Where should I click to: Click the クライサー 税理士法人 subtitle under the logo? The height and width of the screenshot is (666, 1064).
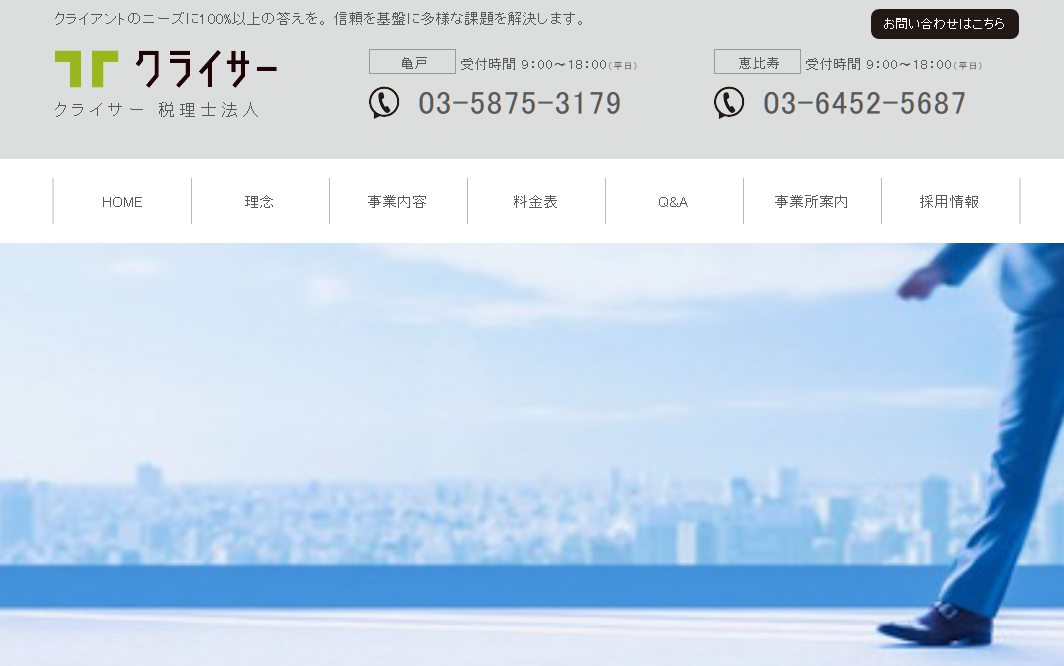pyautogui.click(x=157, y=110)
